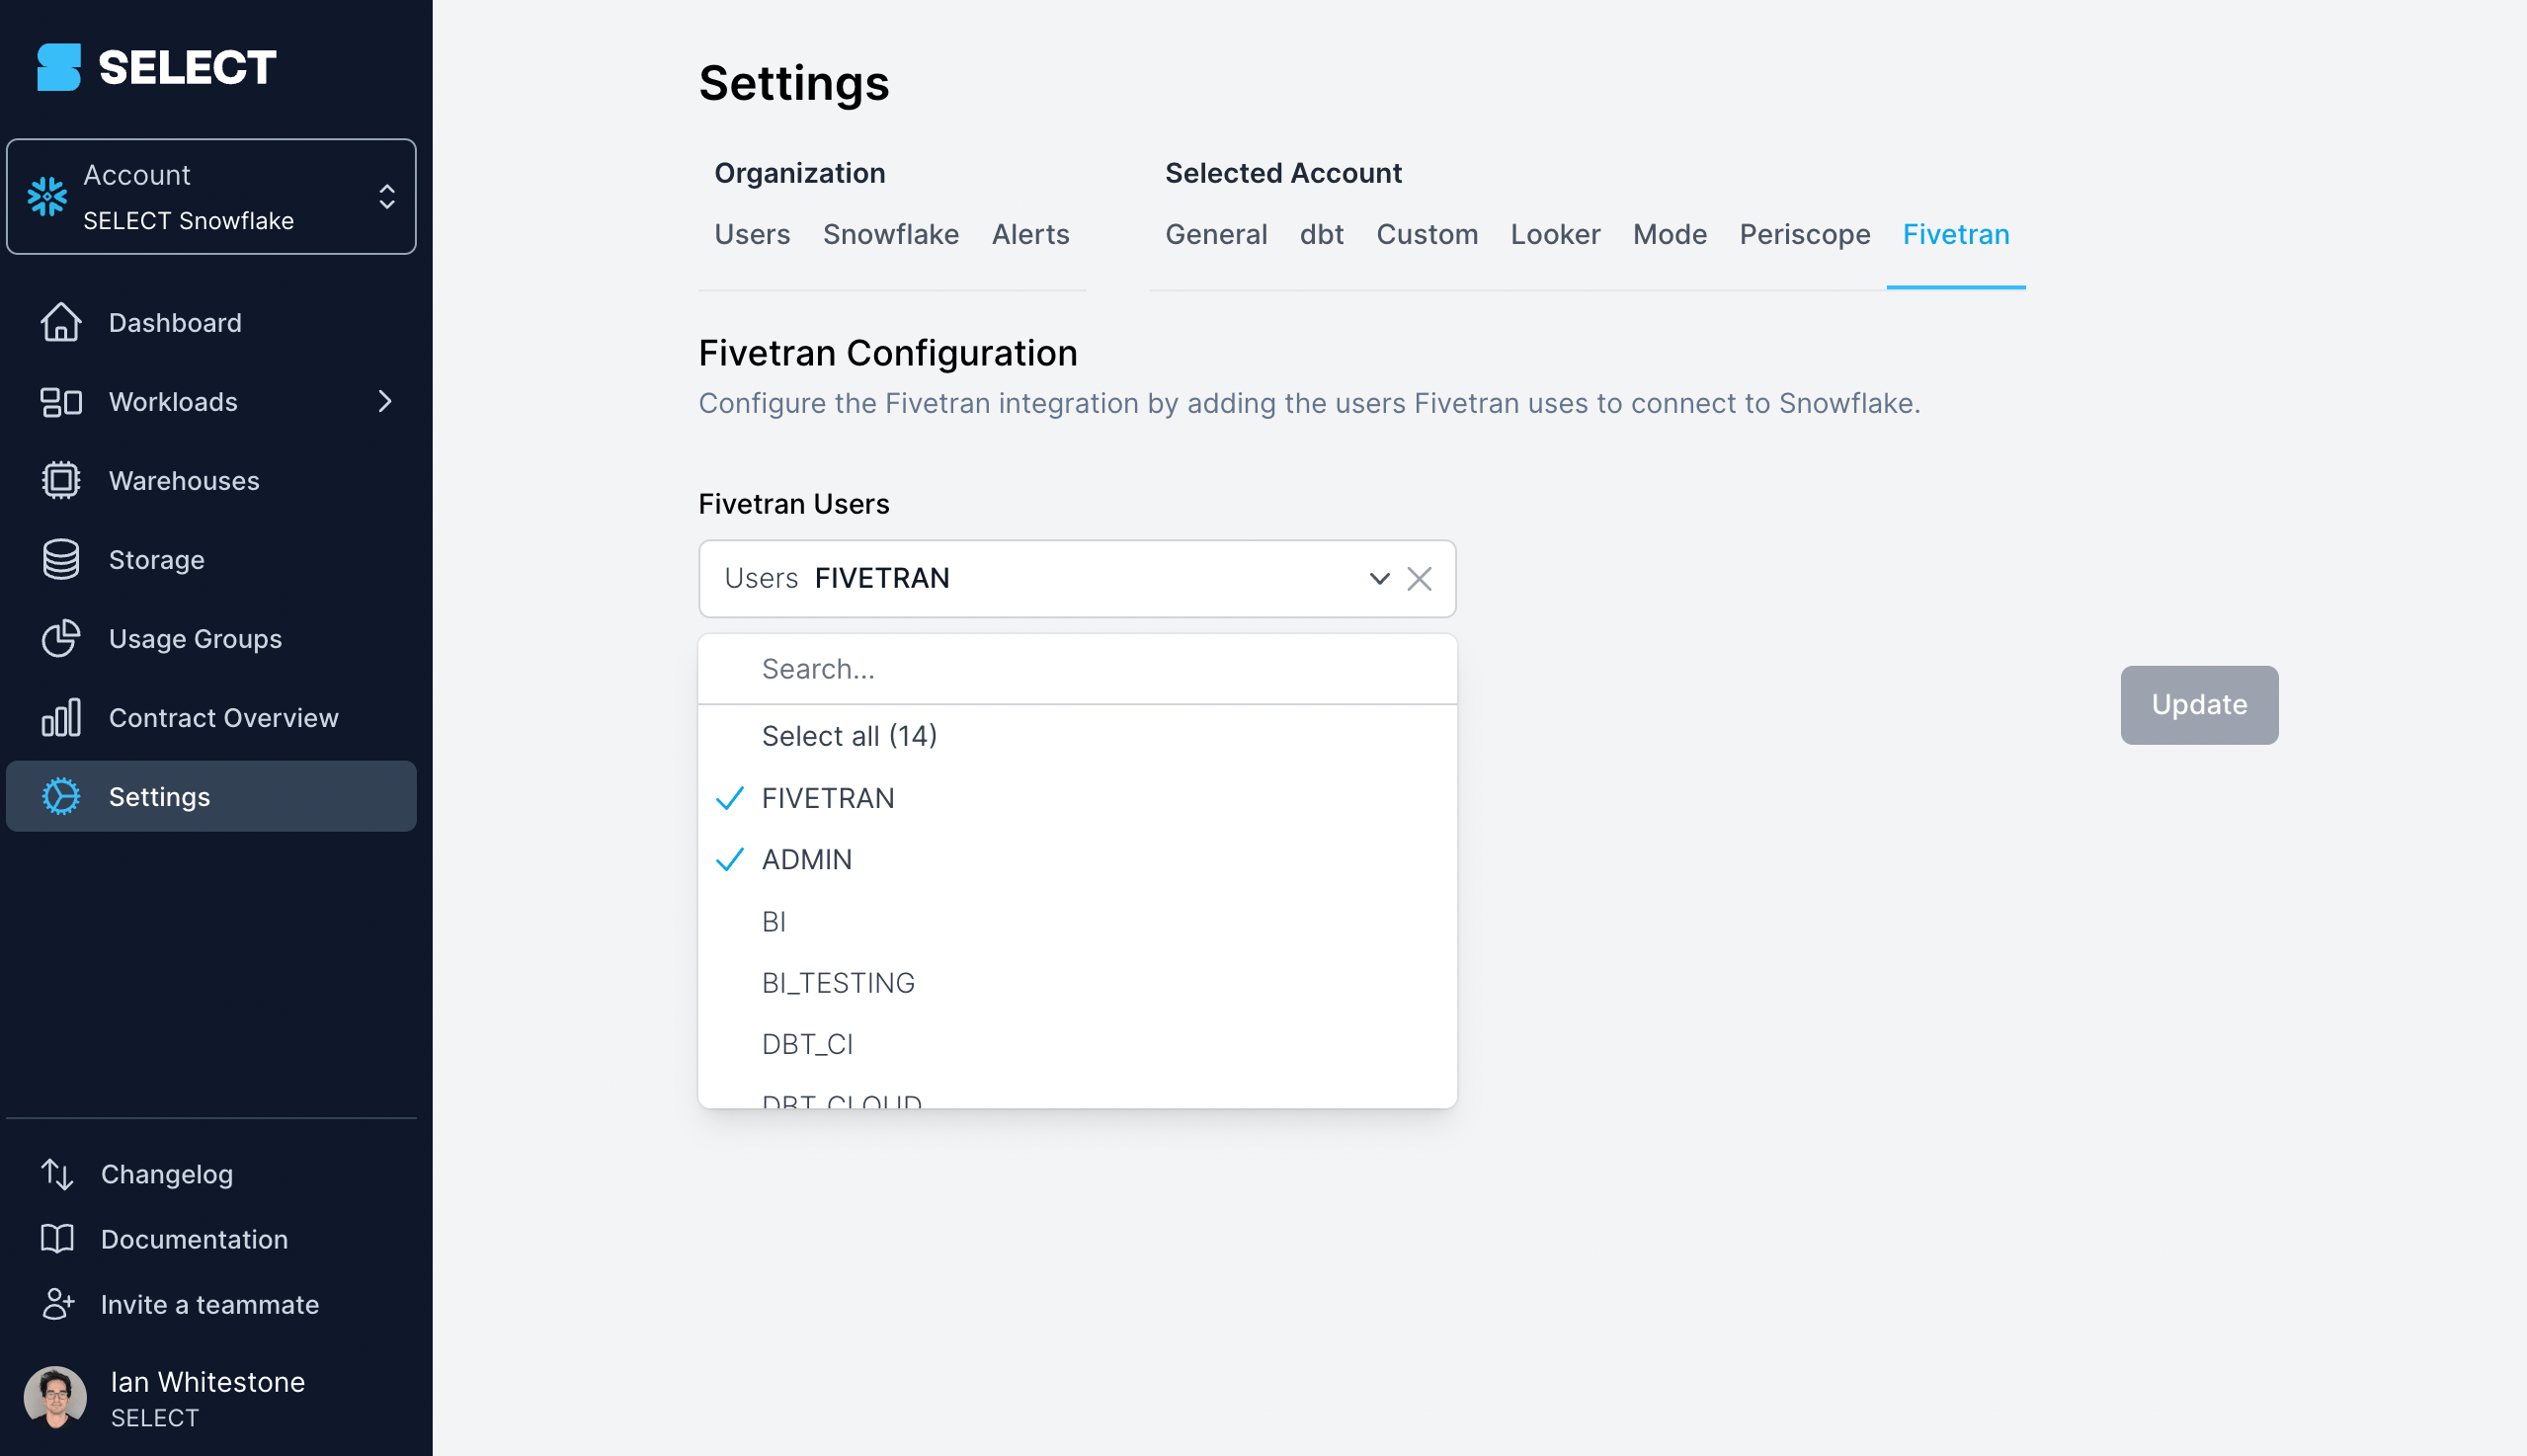This screenshot has height=1456, width=2527.
Task: Click the Warehouses chip icon
Action: (x=61, y=480)
